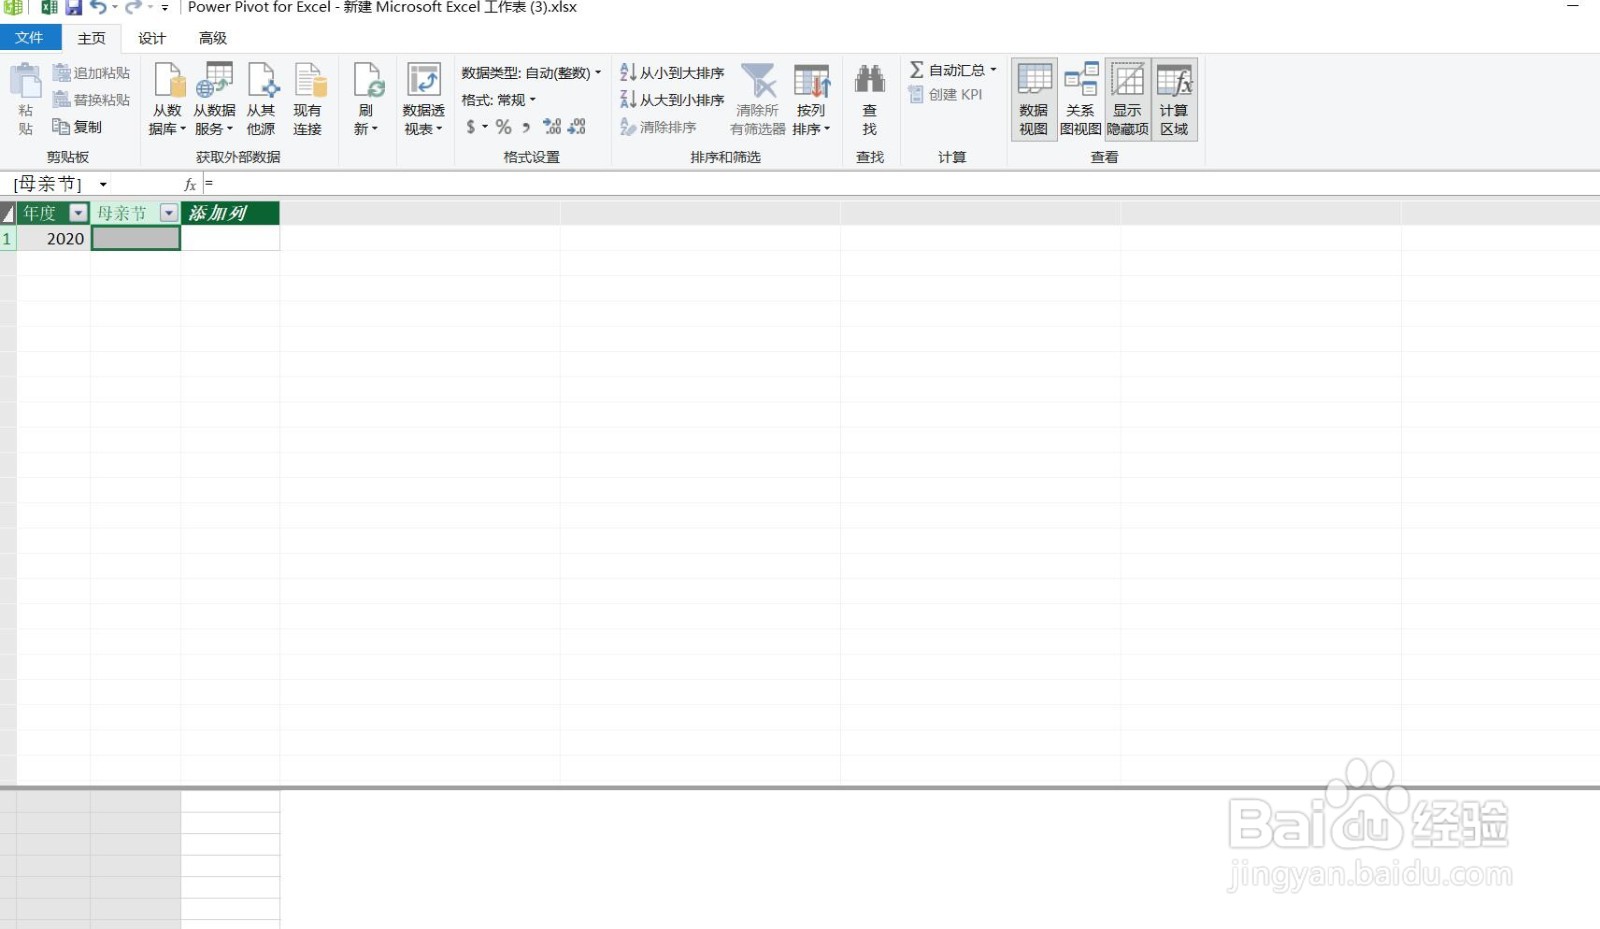Switch to the 主页 (Home) tab
The height and width of the screenshot is (929, 1600).
[x=92, y=38]
